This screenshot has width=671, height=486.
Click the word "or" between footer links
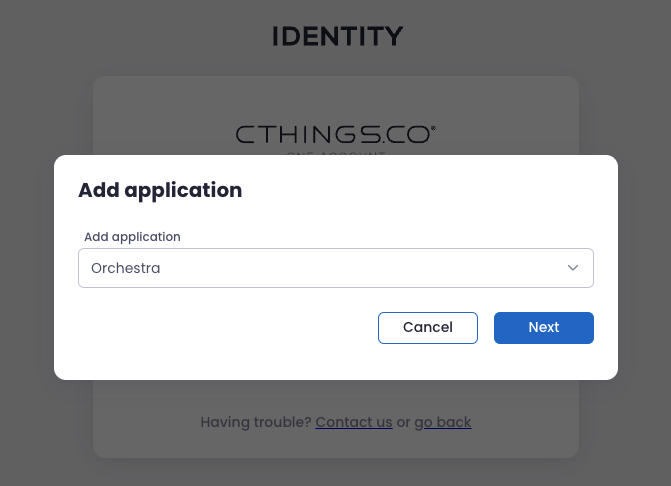(x=403, y=422)
